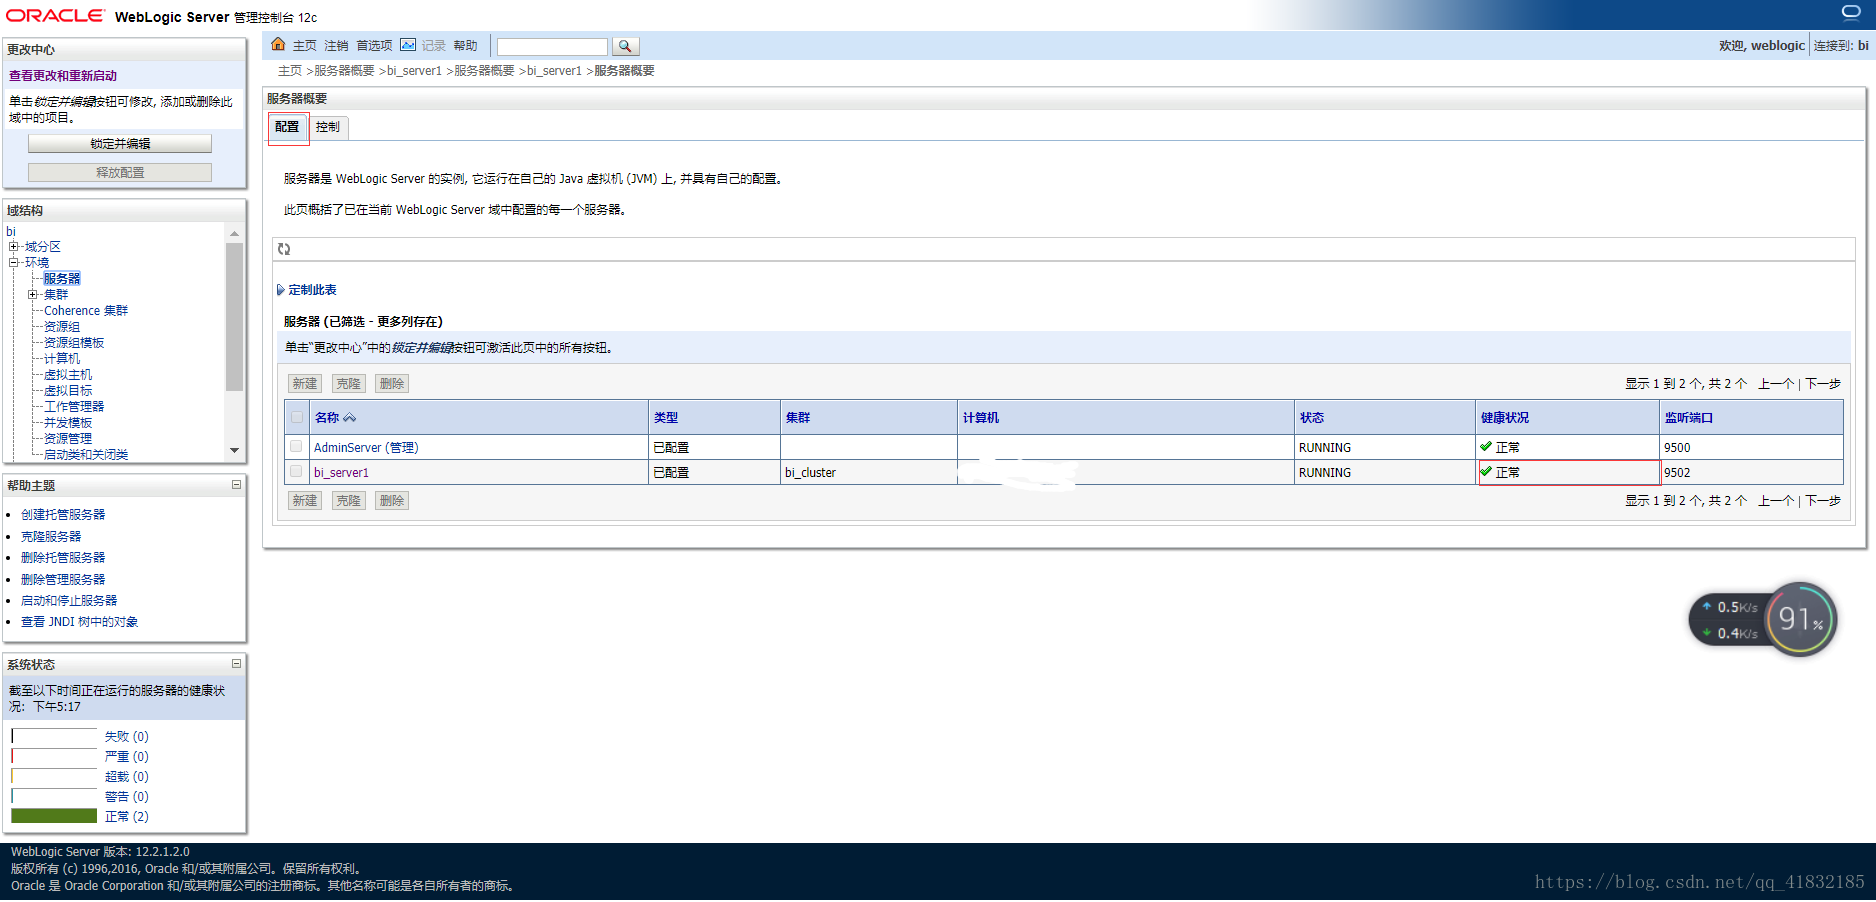Click the bottom 删除 button

[392, 501]
